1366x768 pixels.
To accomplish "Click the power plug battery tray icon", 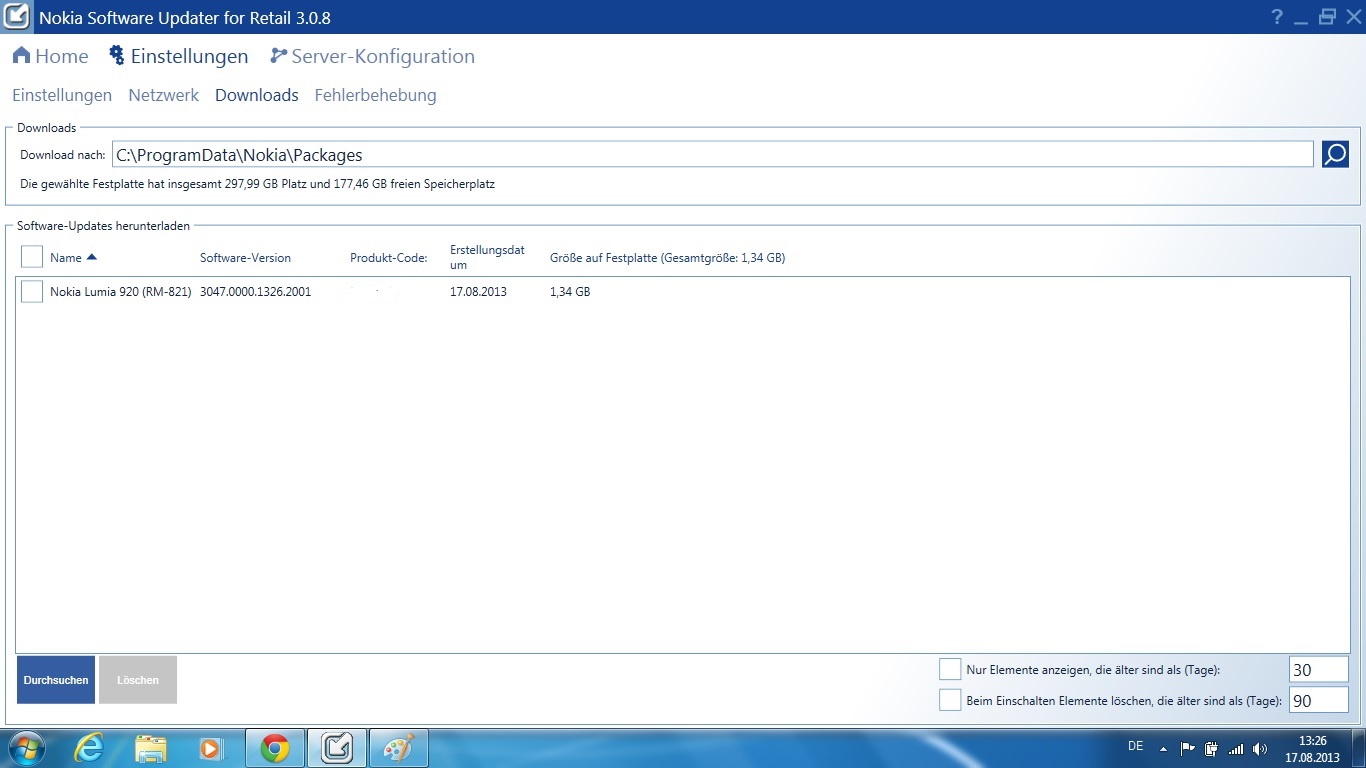I will (1211, 748).
